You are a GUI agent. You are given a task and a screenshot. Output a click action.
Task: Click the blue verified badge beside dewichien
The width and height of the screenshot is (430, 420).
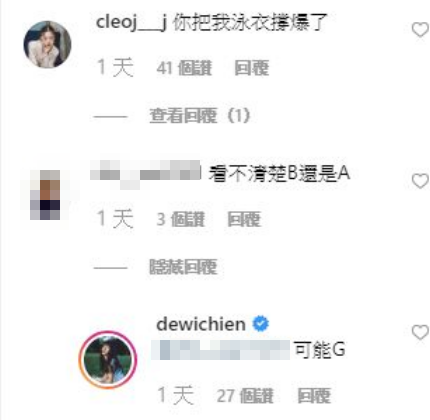pos(261,324)
